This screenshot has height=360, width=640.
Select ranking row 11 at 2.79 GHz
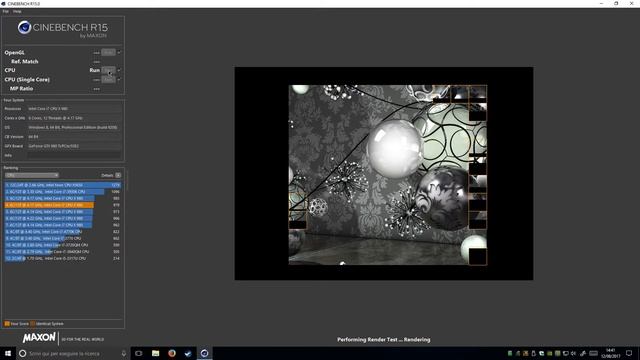(x=62, y=251)
